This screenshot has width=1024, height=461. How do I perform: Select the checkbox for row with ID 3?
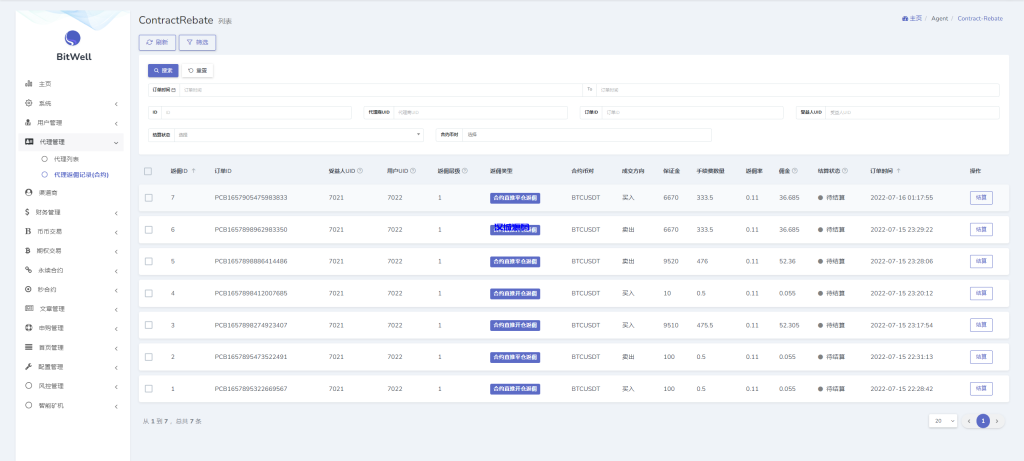pos(148,325)
